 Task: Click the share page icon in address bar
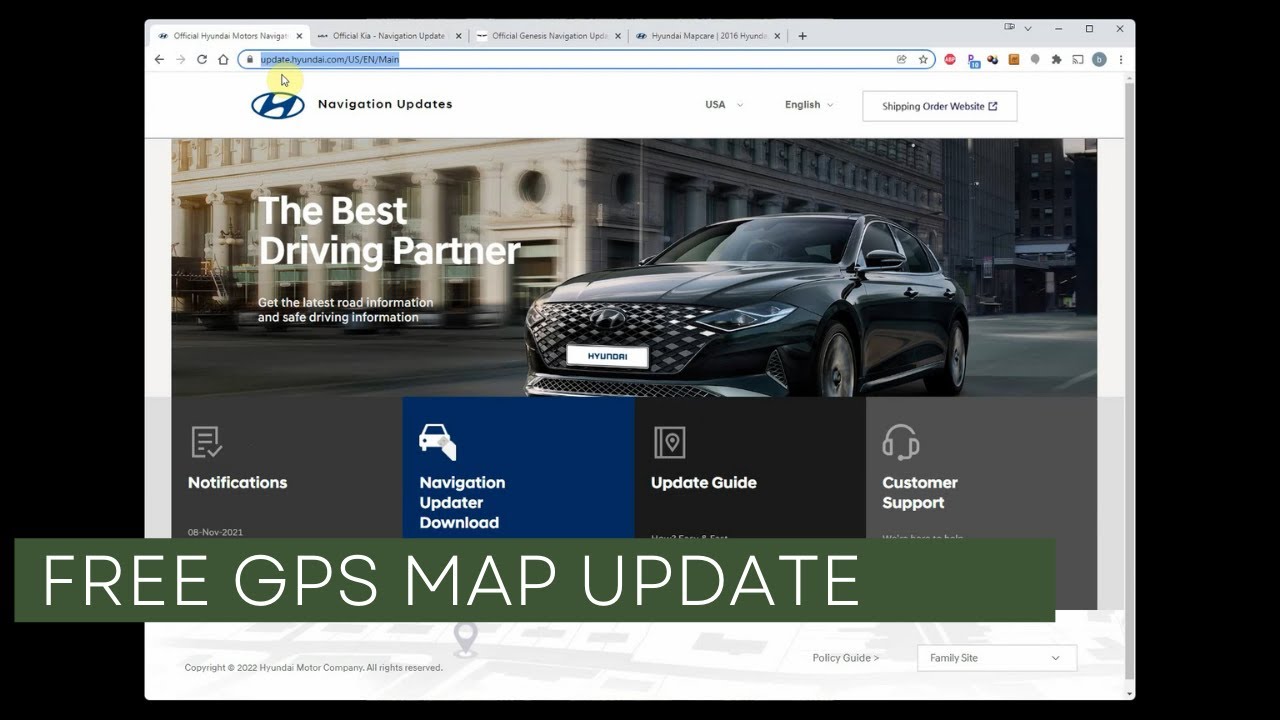click(901, 59)
